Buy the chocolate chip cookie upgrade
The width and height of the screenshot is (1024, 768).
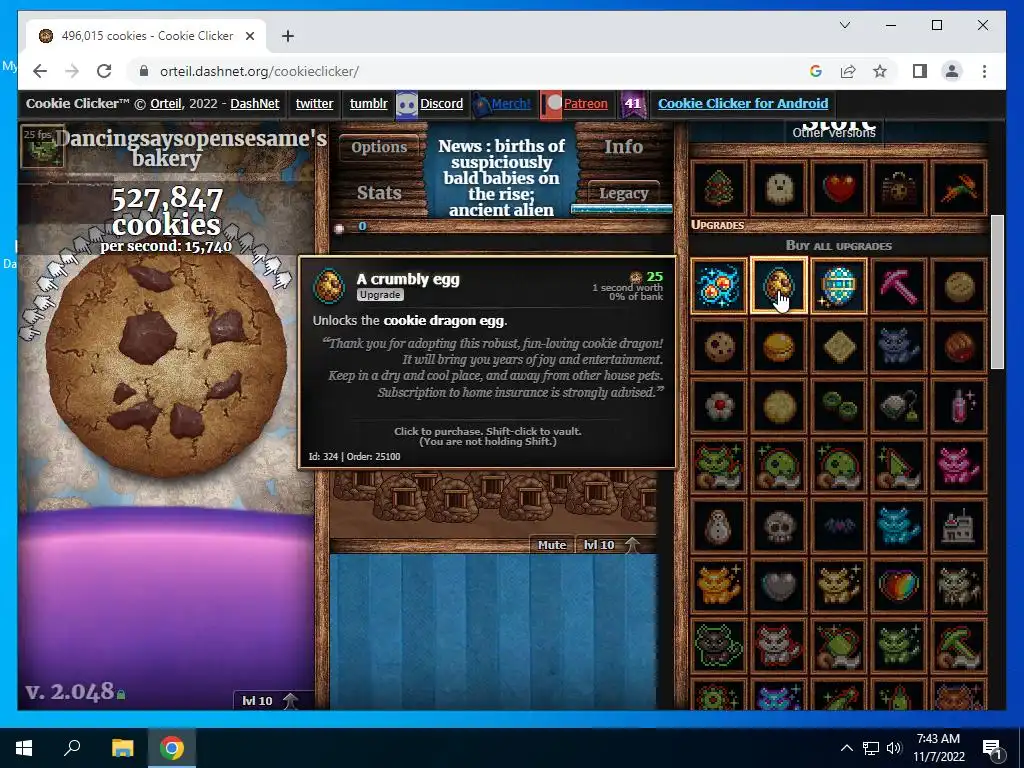click(x=718, y=345)
